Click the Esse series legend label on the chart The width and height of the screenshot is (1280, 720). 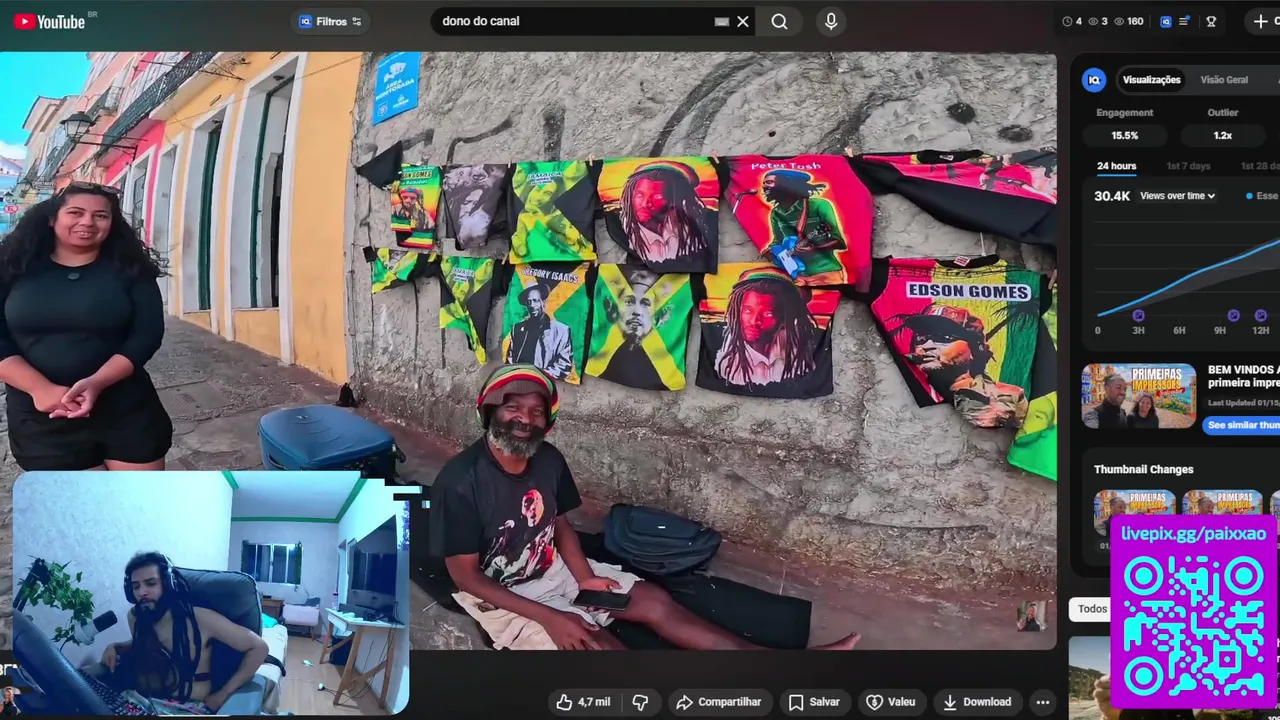click(x=1262, y=196)
